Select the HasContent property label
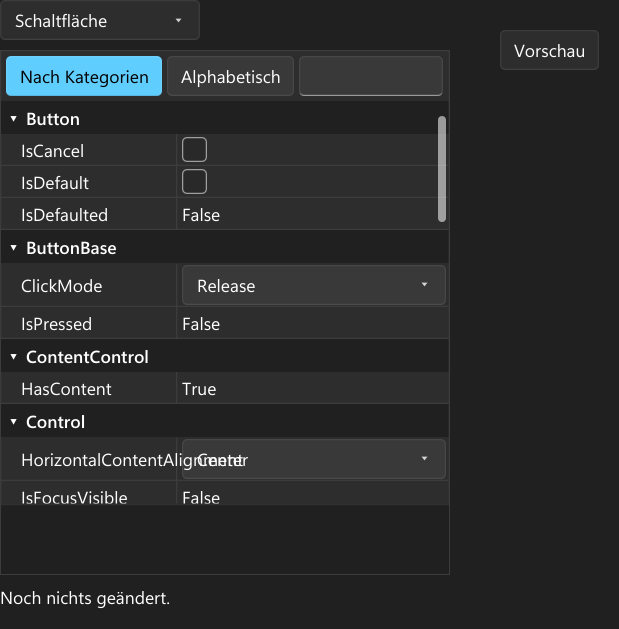The image size is (619, 629). (66, 389)
